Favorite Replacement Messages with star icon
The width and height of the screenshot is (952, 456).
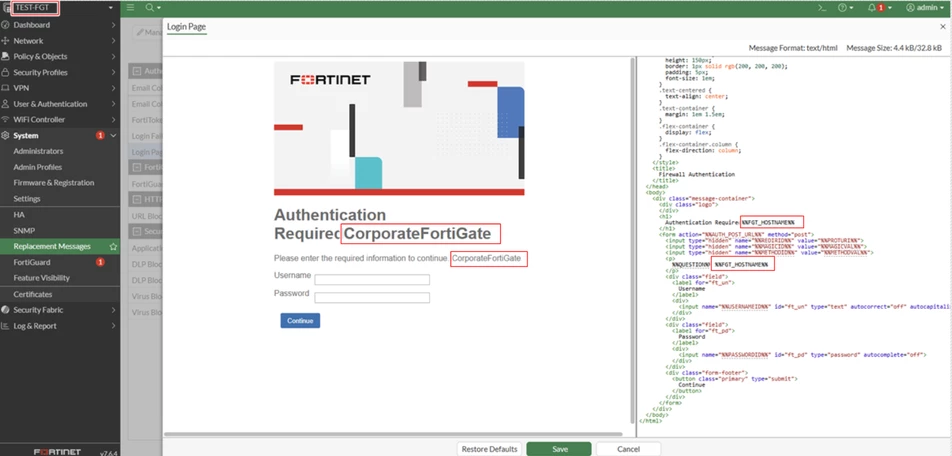point(113,247)
